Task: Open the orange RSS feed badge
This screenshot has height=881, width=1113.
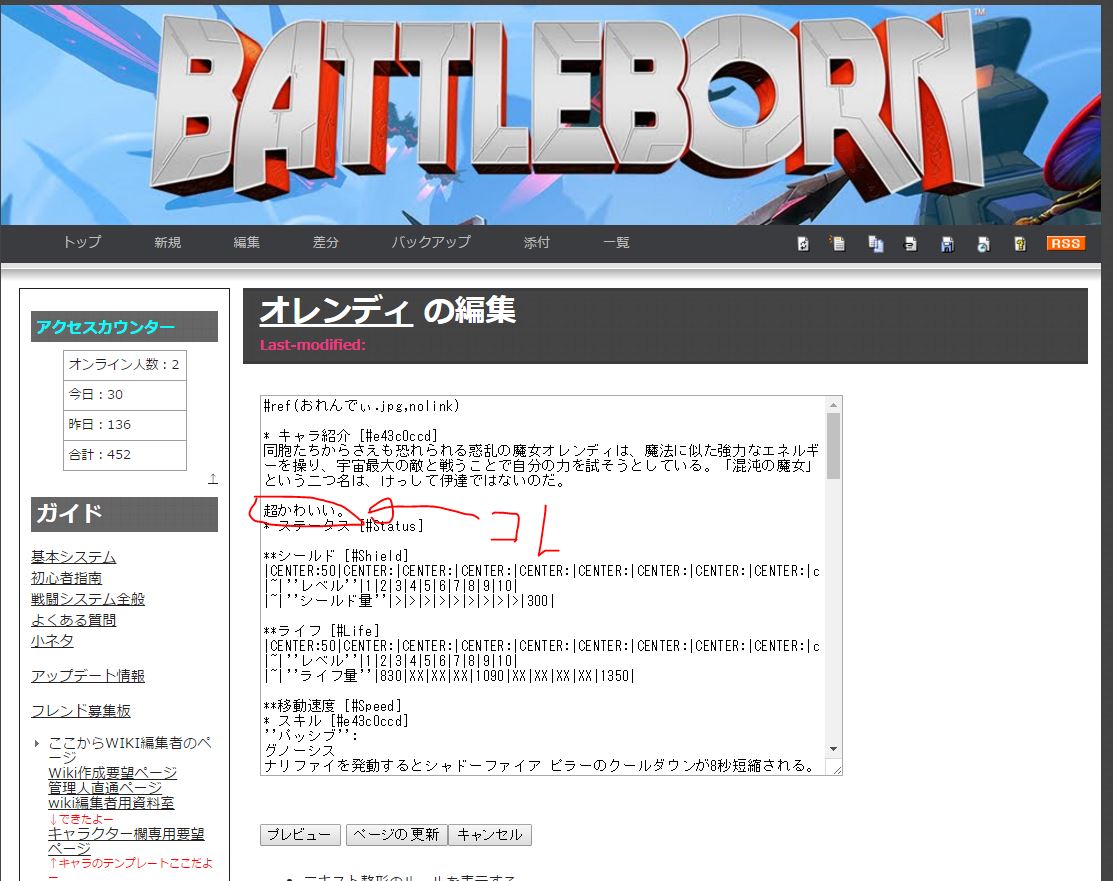Action: 1065,243
